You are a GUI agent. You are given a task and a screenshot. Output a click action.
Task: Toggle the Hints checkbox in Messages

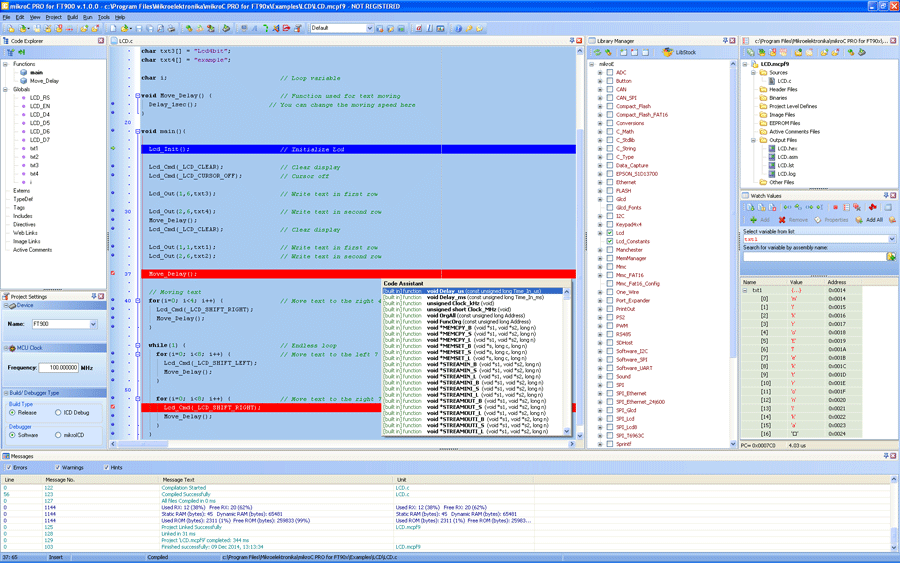[106, 468]
